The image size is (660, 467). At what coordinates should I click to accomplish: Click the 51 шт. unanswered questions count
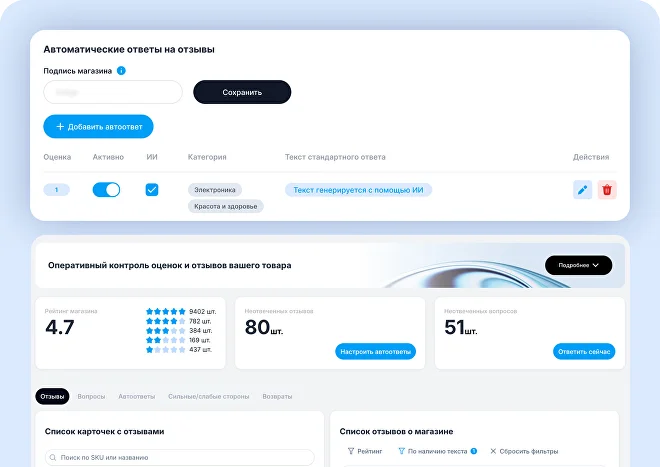(461, 327)
